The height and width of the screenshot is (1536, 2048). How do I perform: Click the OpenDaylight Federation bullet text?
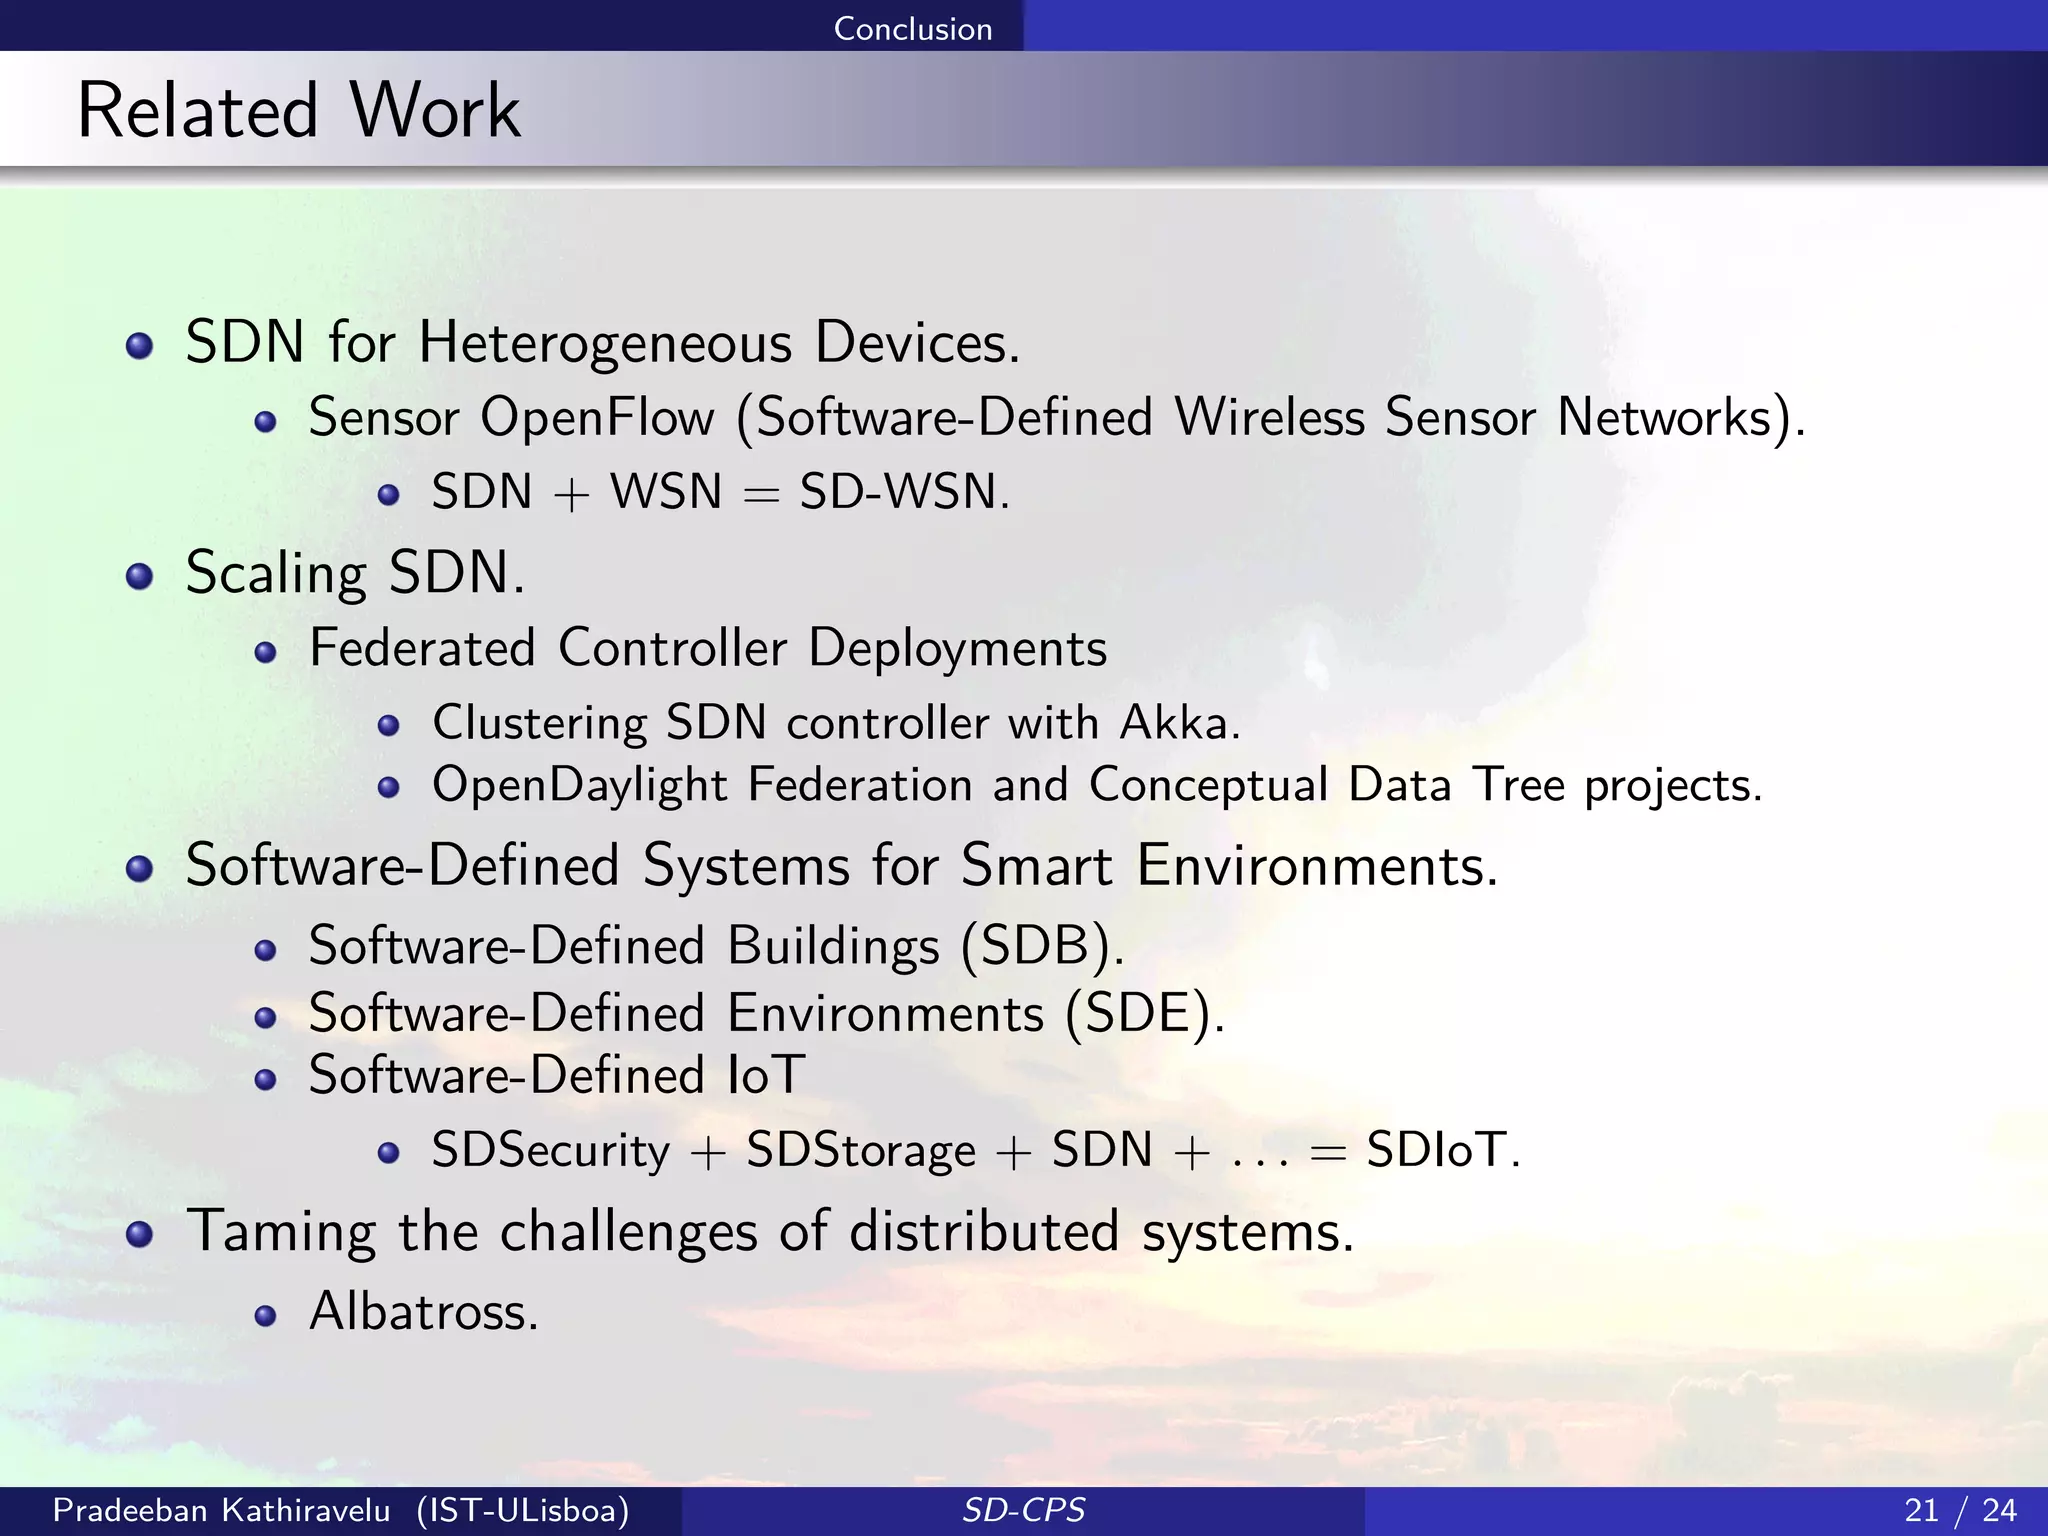point(1097,785)
